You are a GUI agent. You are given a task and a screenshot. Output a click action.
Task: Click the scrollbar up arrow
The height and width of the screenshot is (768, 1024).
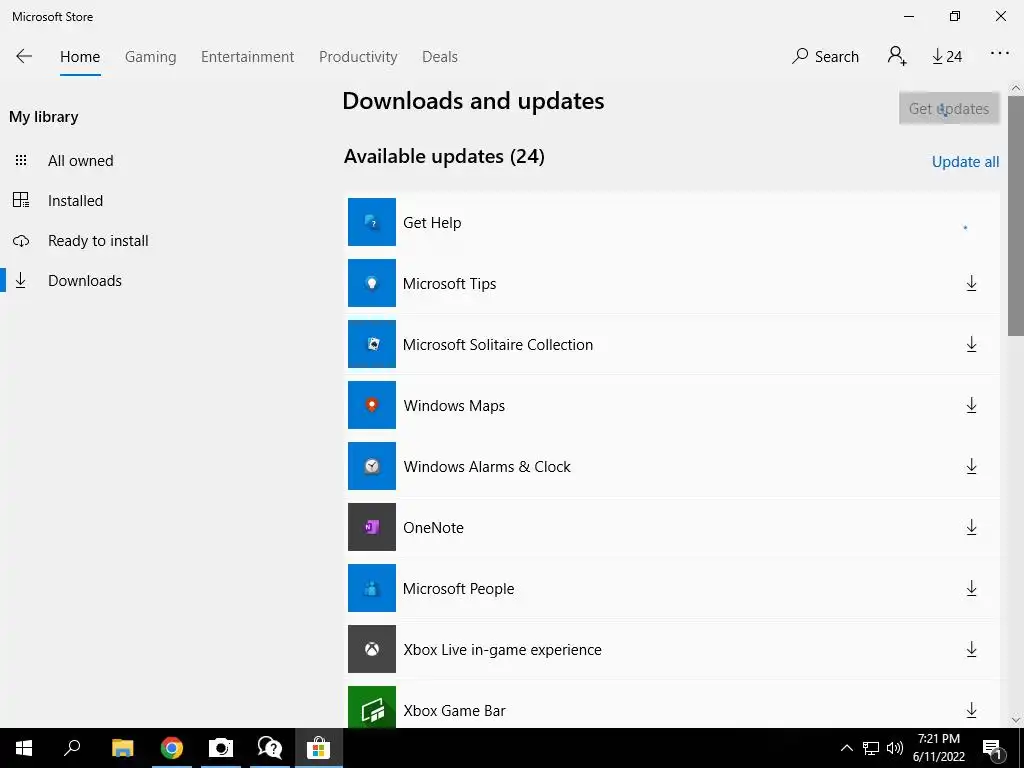tap(1016, 88)
